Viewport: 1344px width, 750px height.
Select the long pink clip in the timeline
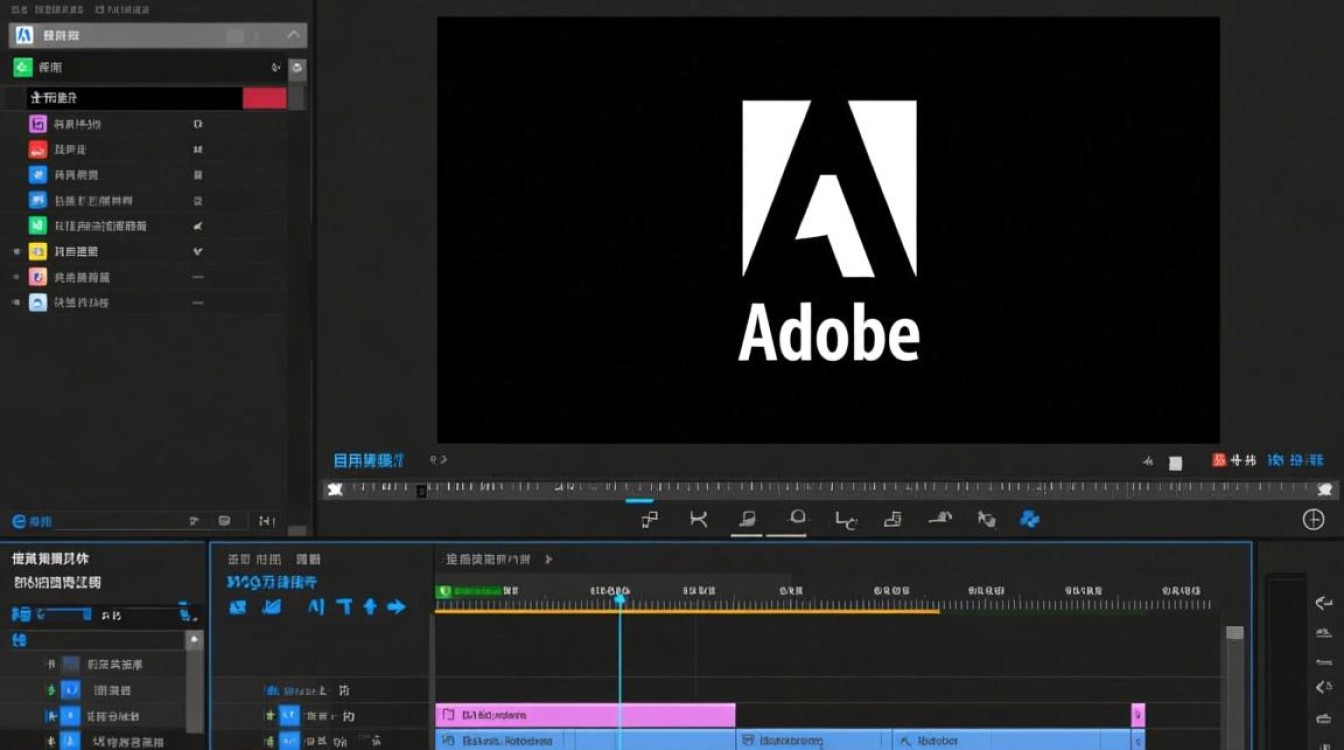585,715
